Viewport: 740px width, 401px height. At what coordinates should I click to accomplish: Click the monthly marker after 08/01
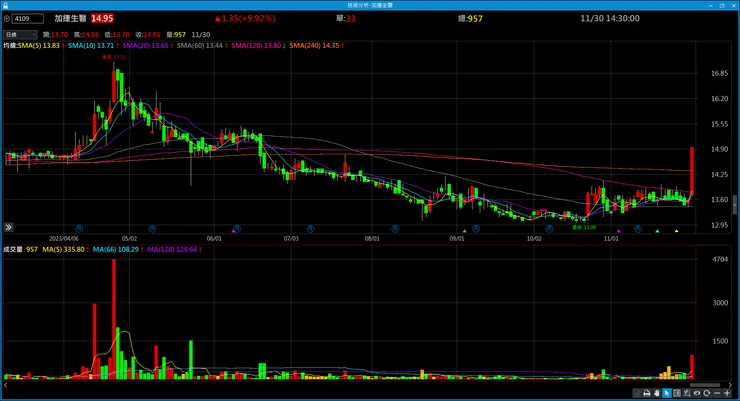[x=395, y=229]
